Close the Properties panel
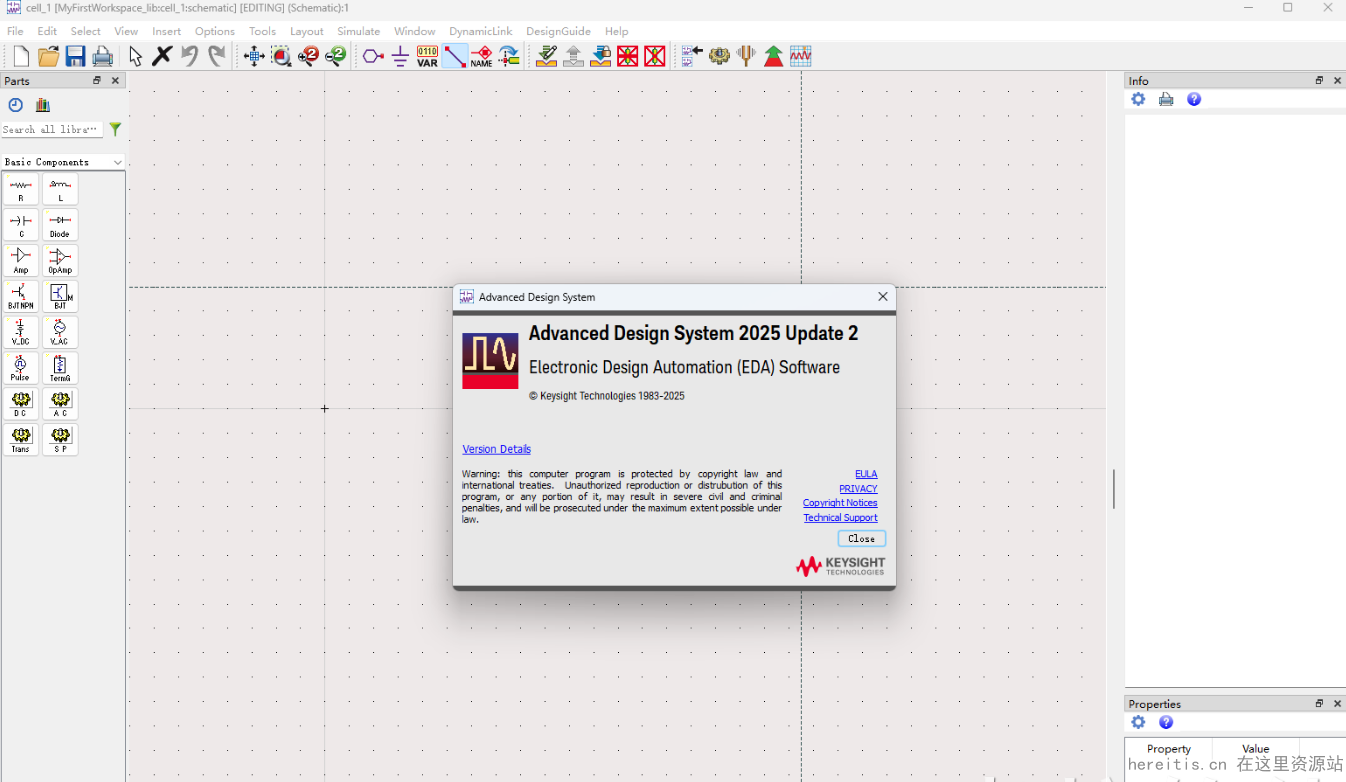1346x782 pixels. (x=1337, y=704)
